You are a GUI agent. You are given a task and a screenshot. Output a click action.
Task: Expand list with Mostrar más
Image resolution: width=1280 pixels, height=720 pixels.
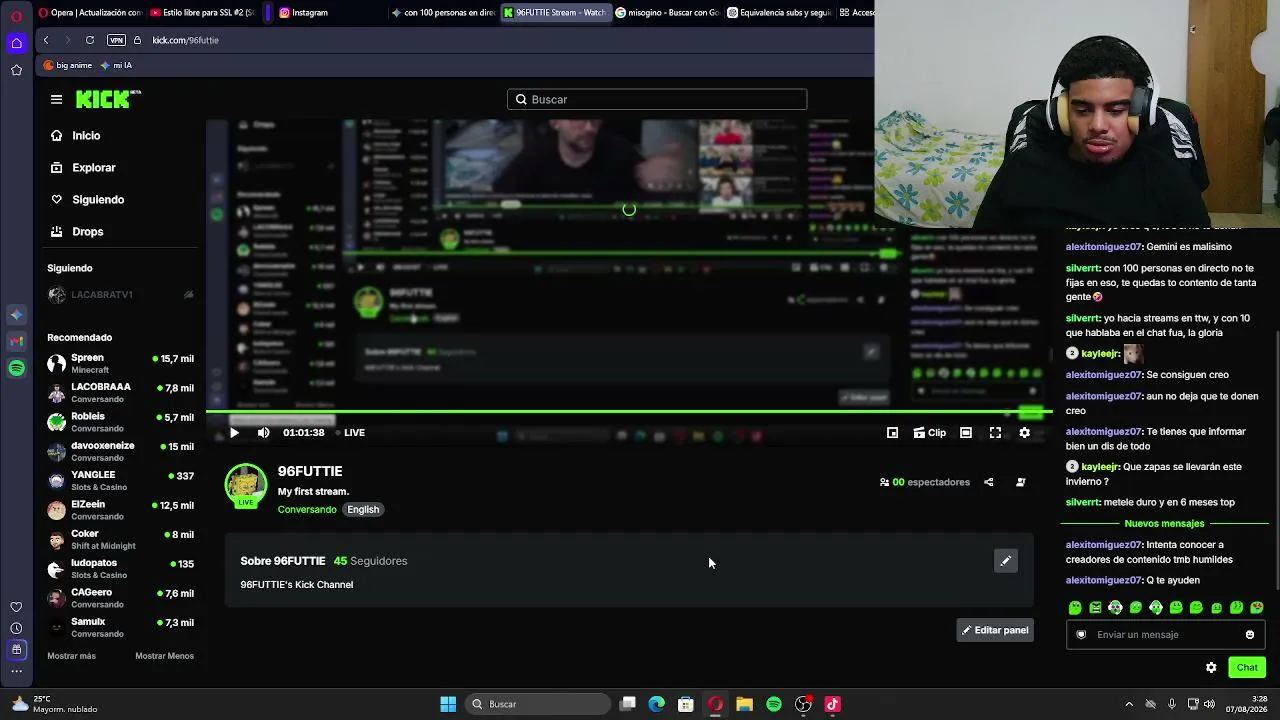point(72,656)
